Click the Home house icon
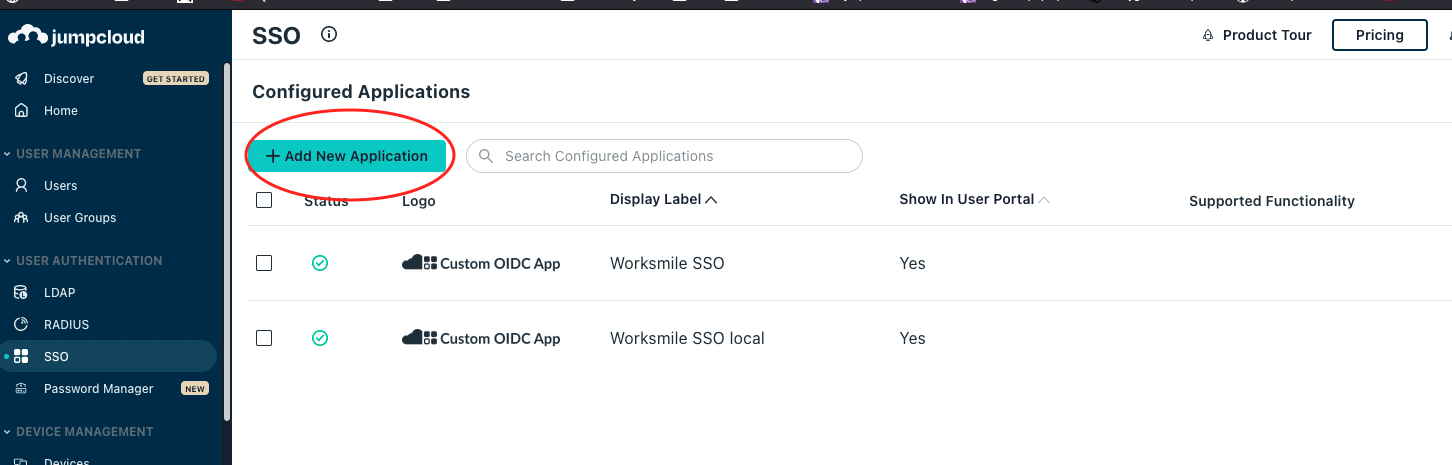 coord(21,111)
